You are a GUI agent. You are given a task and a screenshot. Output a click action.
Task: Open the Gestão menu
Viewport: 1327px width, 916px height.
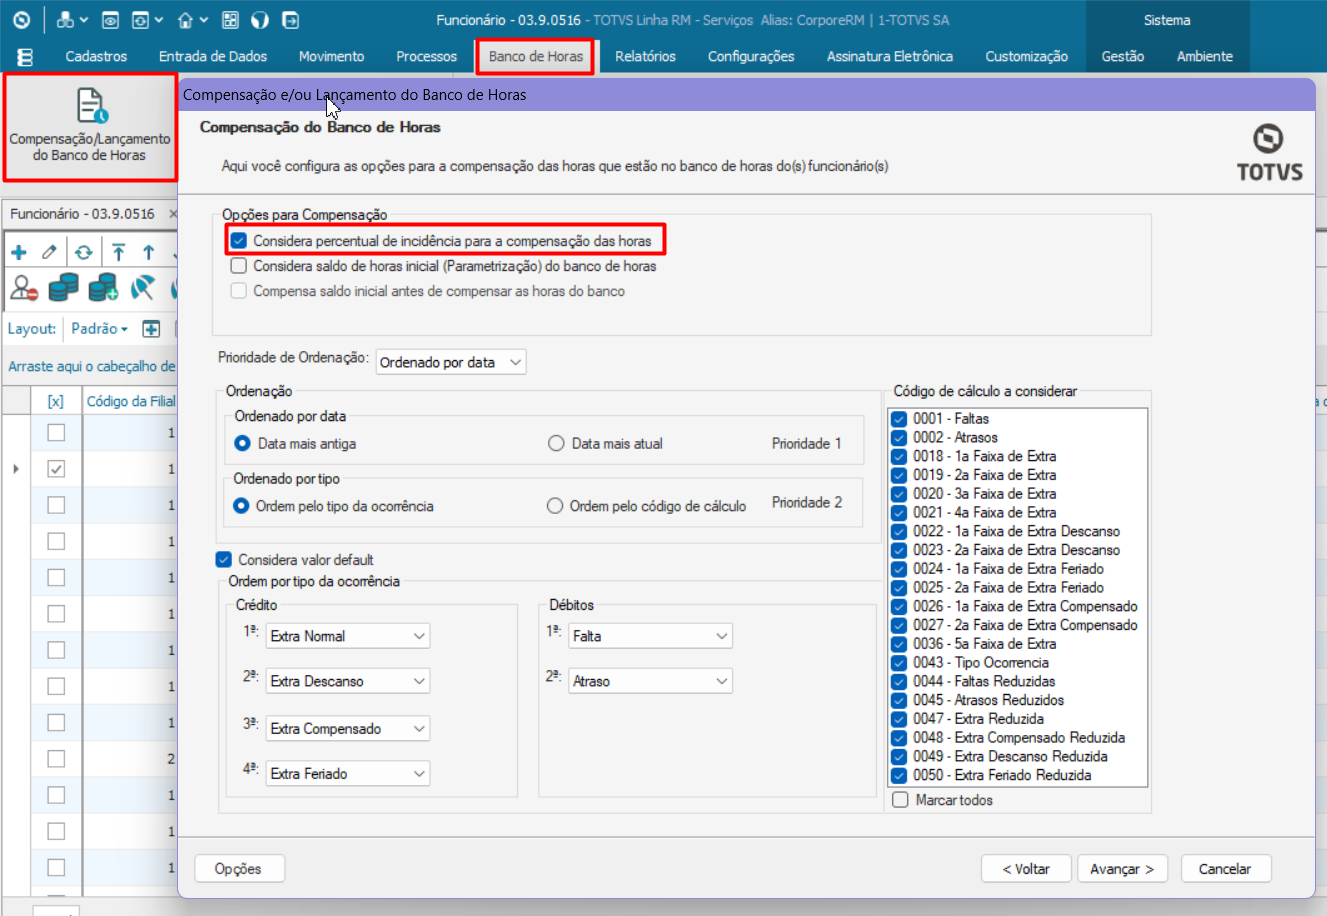[x=1123, y=57]
